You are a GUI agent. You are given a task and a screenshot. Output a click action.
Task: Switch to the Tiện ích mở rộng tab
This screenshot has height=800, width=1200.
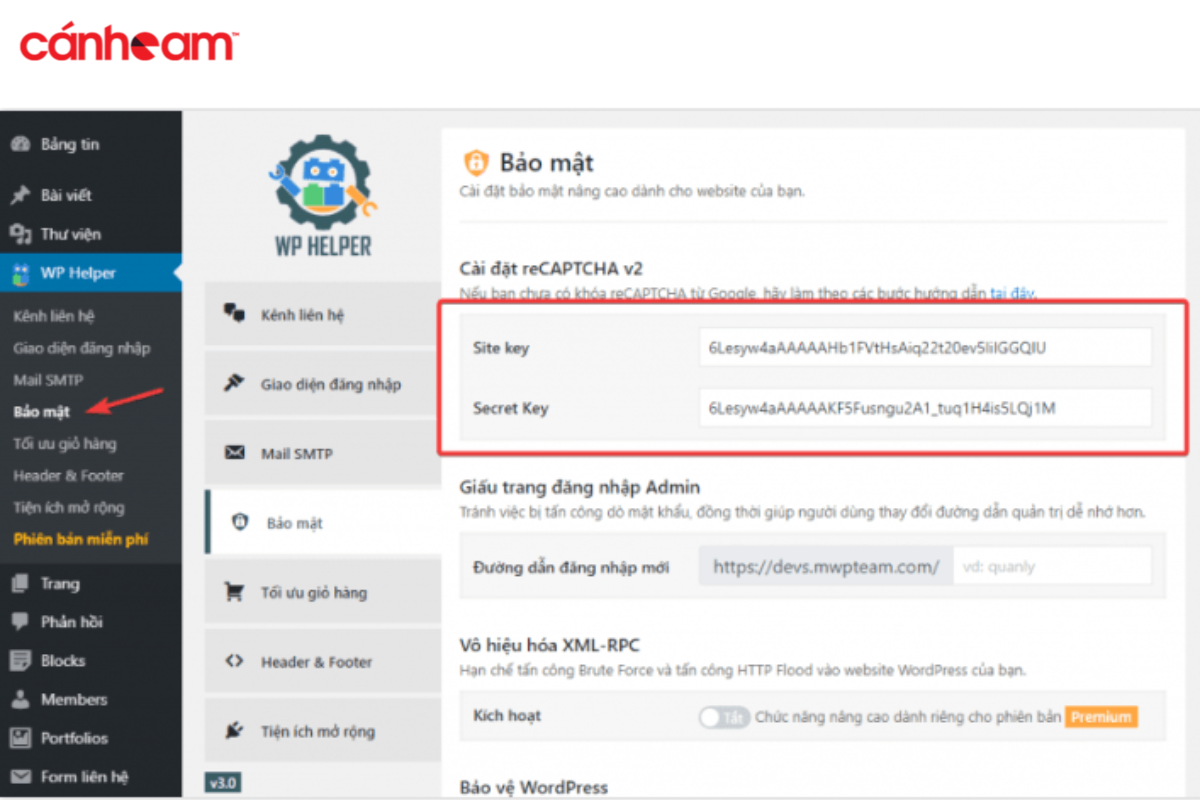[x=323, y=731]
